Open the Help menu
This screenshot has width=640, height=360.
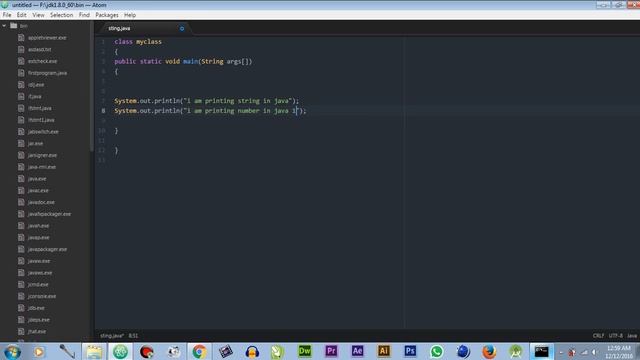(130, 15)
